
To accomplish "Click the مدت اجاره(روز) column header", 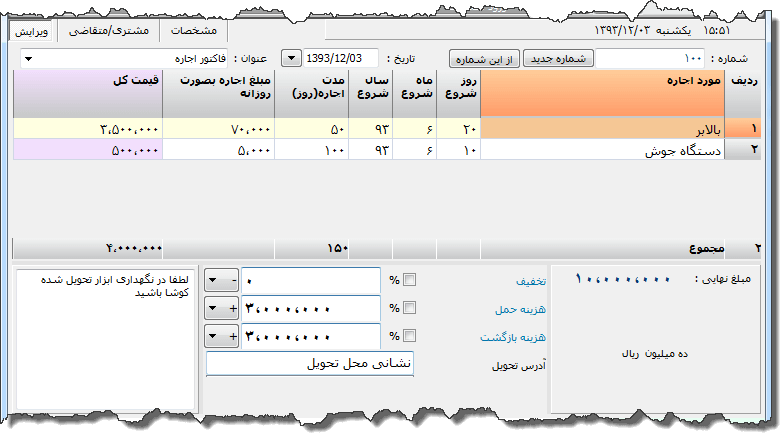I will (312, 94).
